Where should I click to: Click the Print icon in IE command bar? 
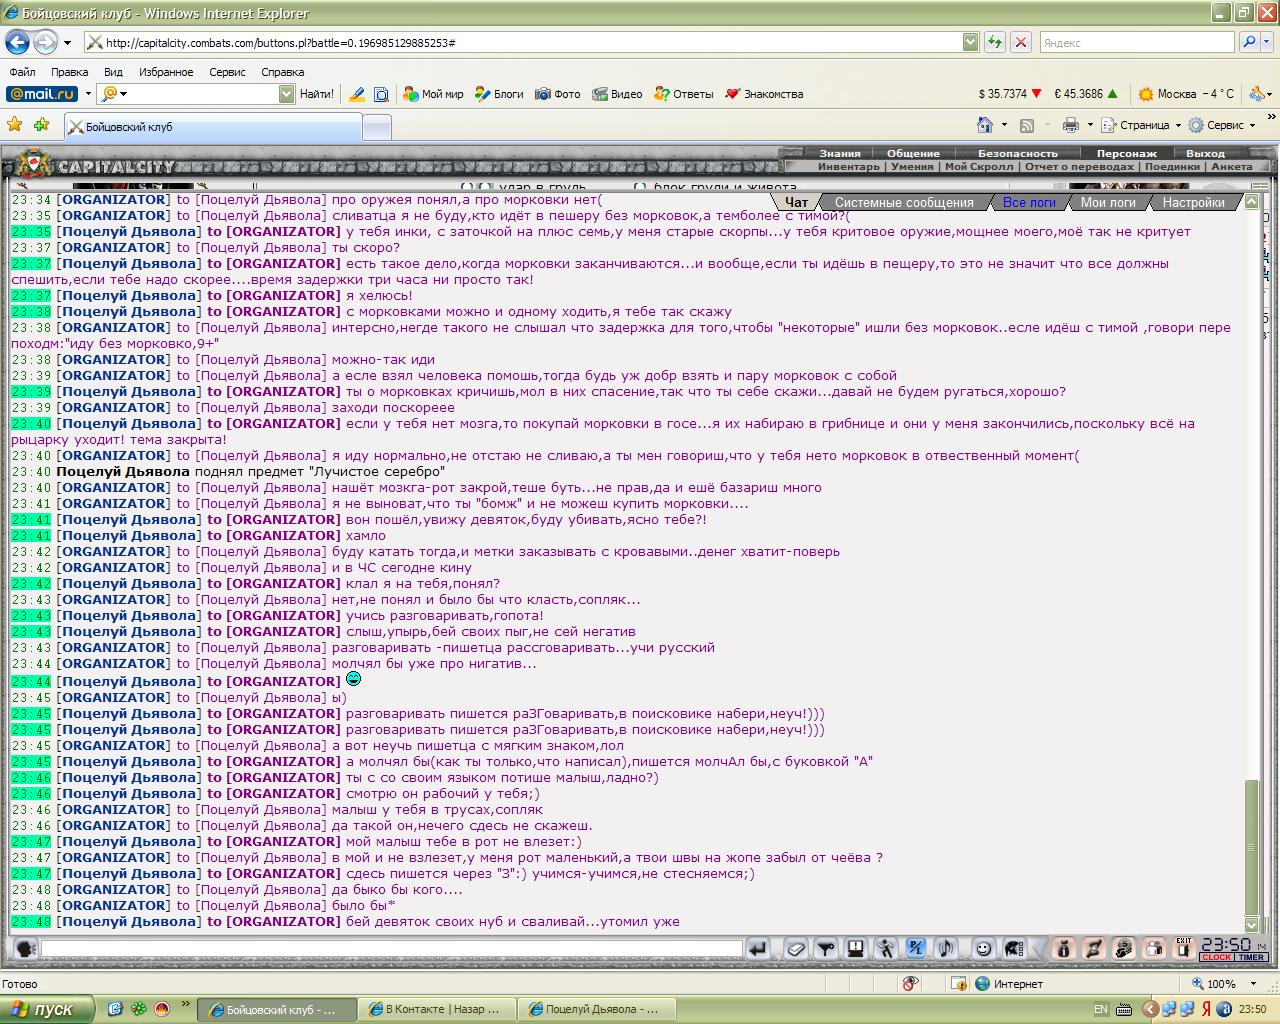[x=1070, y=125]
